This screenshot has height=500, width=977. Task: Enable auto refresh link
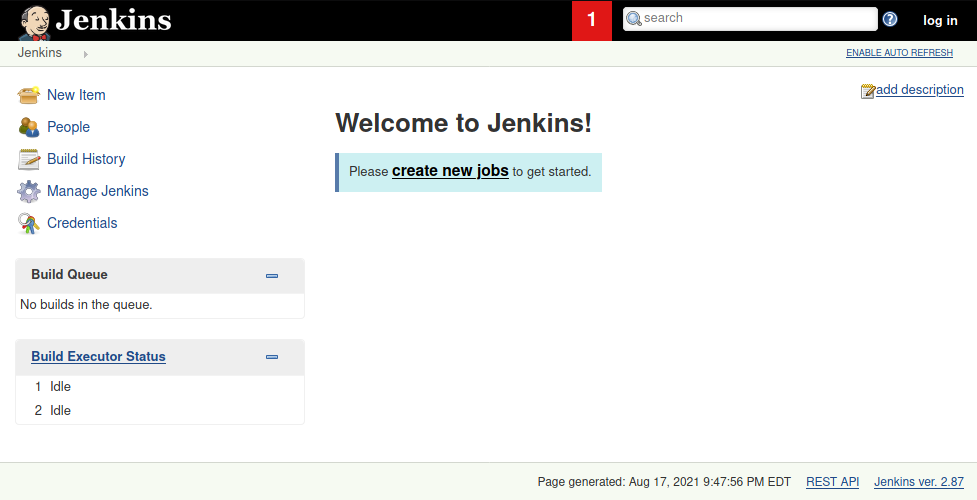click(899, 53)
